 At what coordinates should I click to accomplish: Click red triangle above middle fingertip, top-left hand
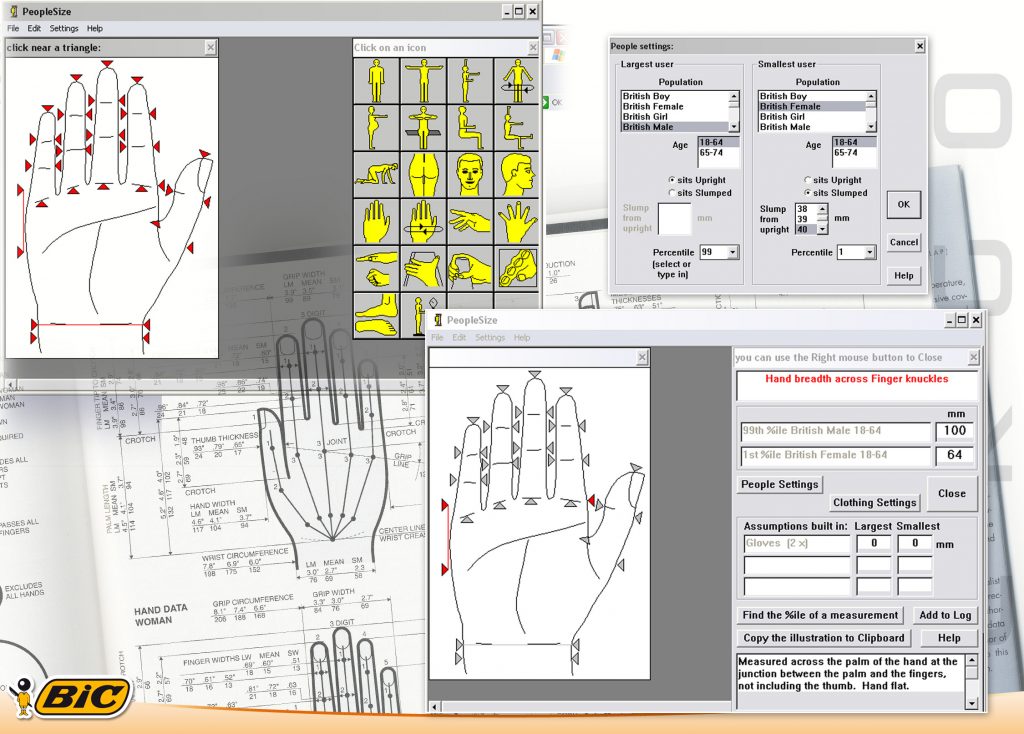(107, 63)
